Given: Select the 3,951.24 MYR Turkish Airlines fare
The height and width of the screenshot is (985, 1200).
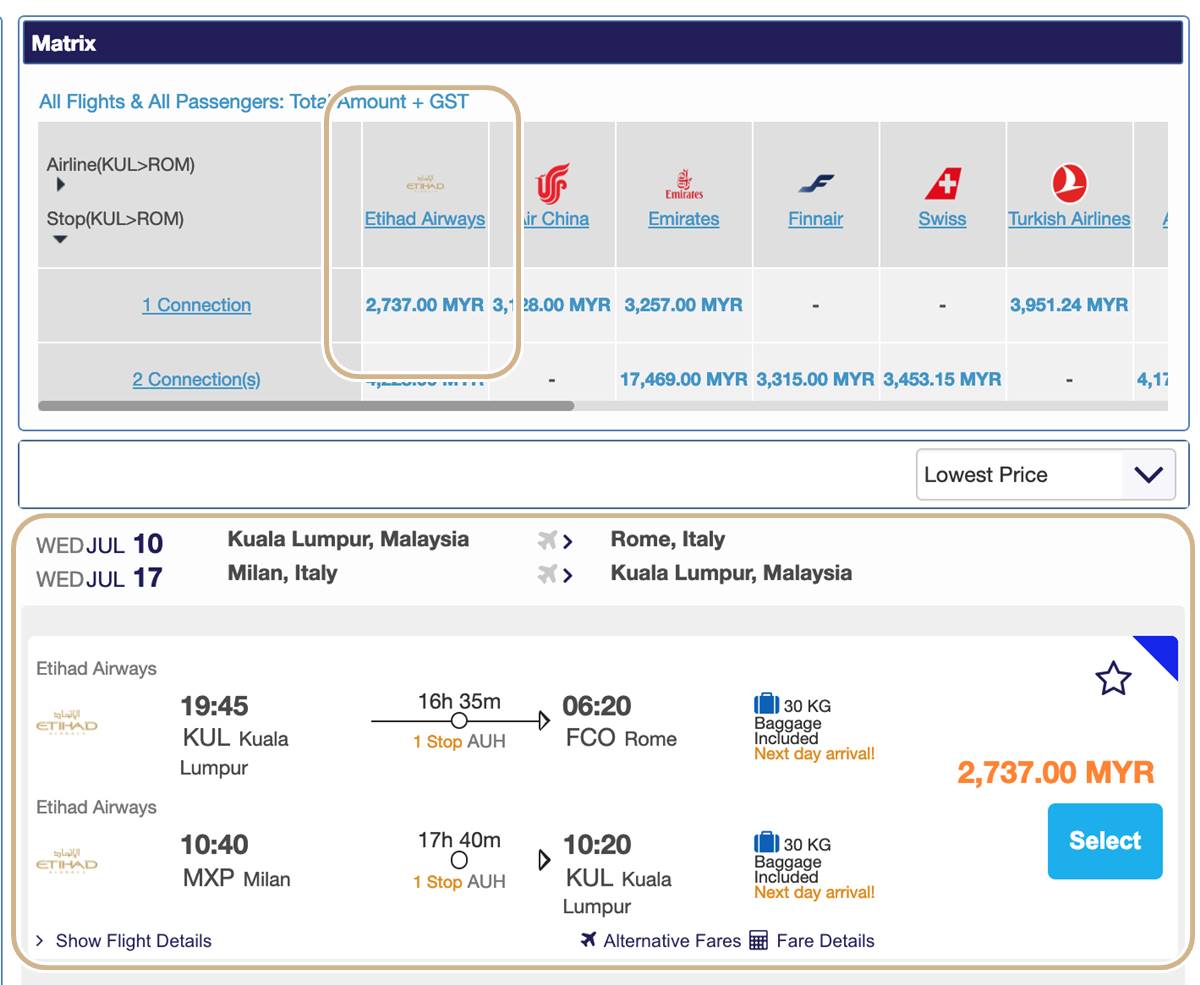Looking at the screenshot, I should click(x=1069, y=305).
